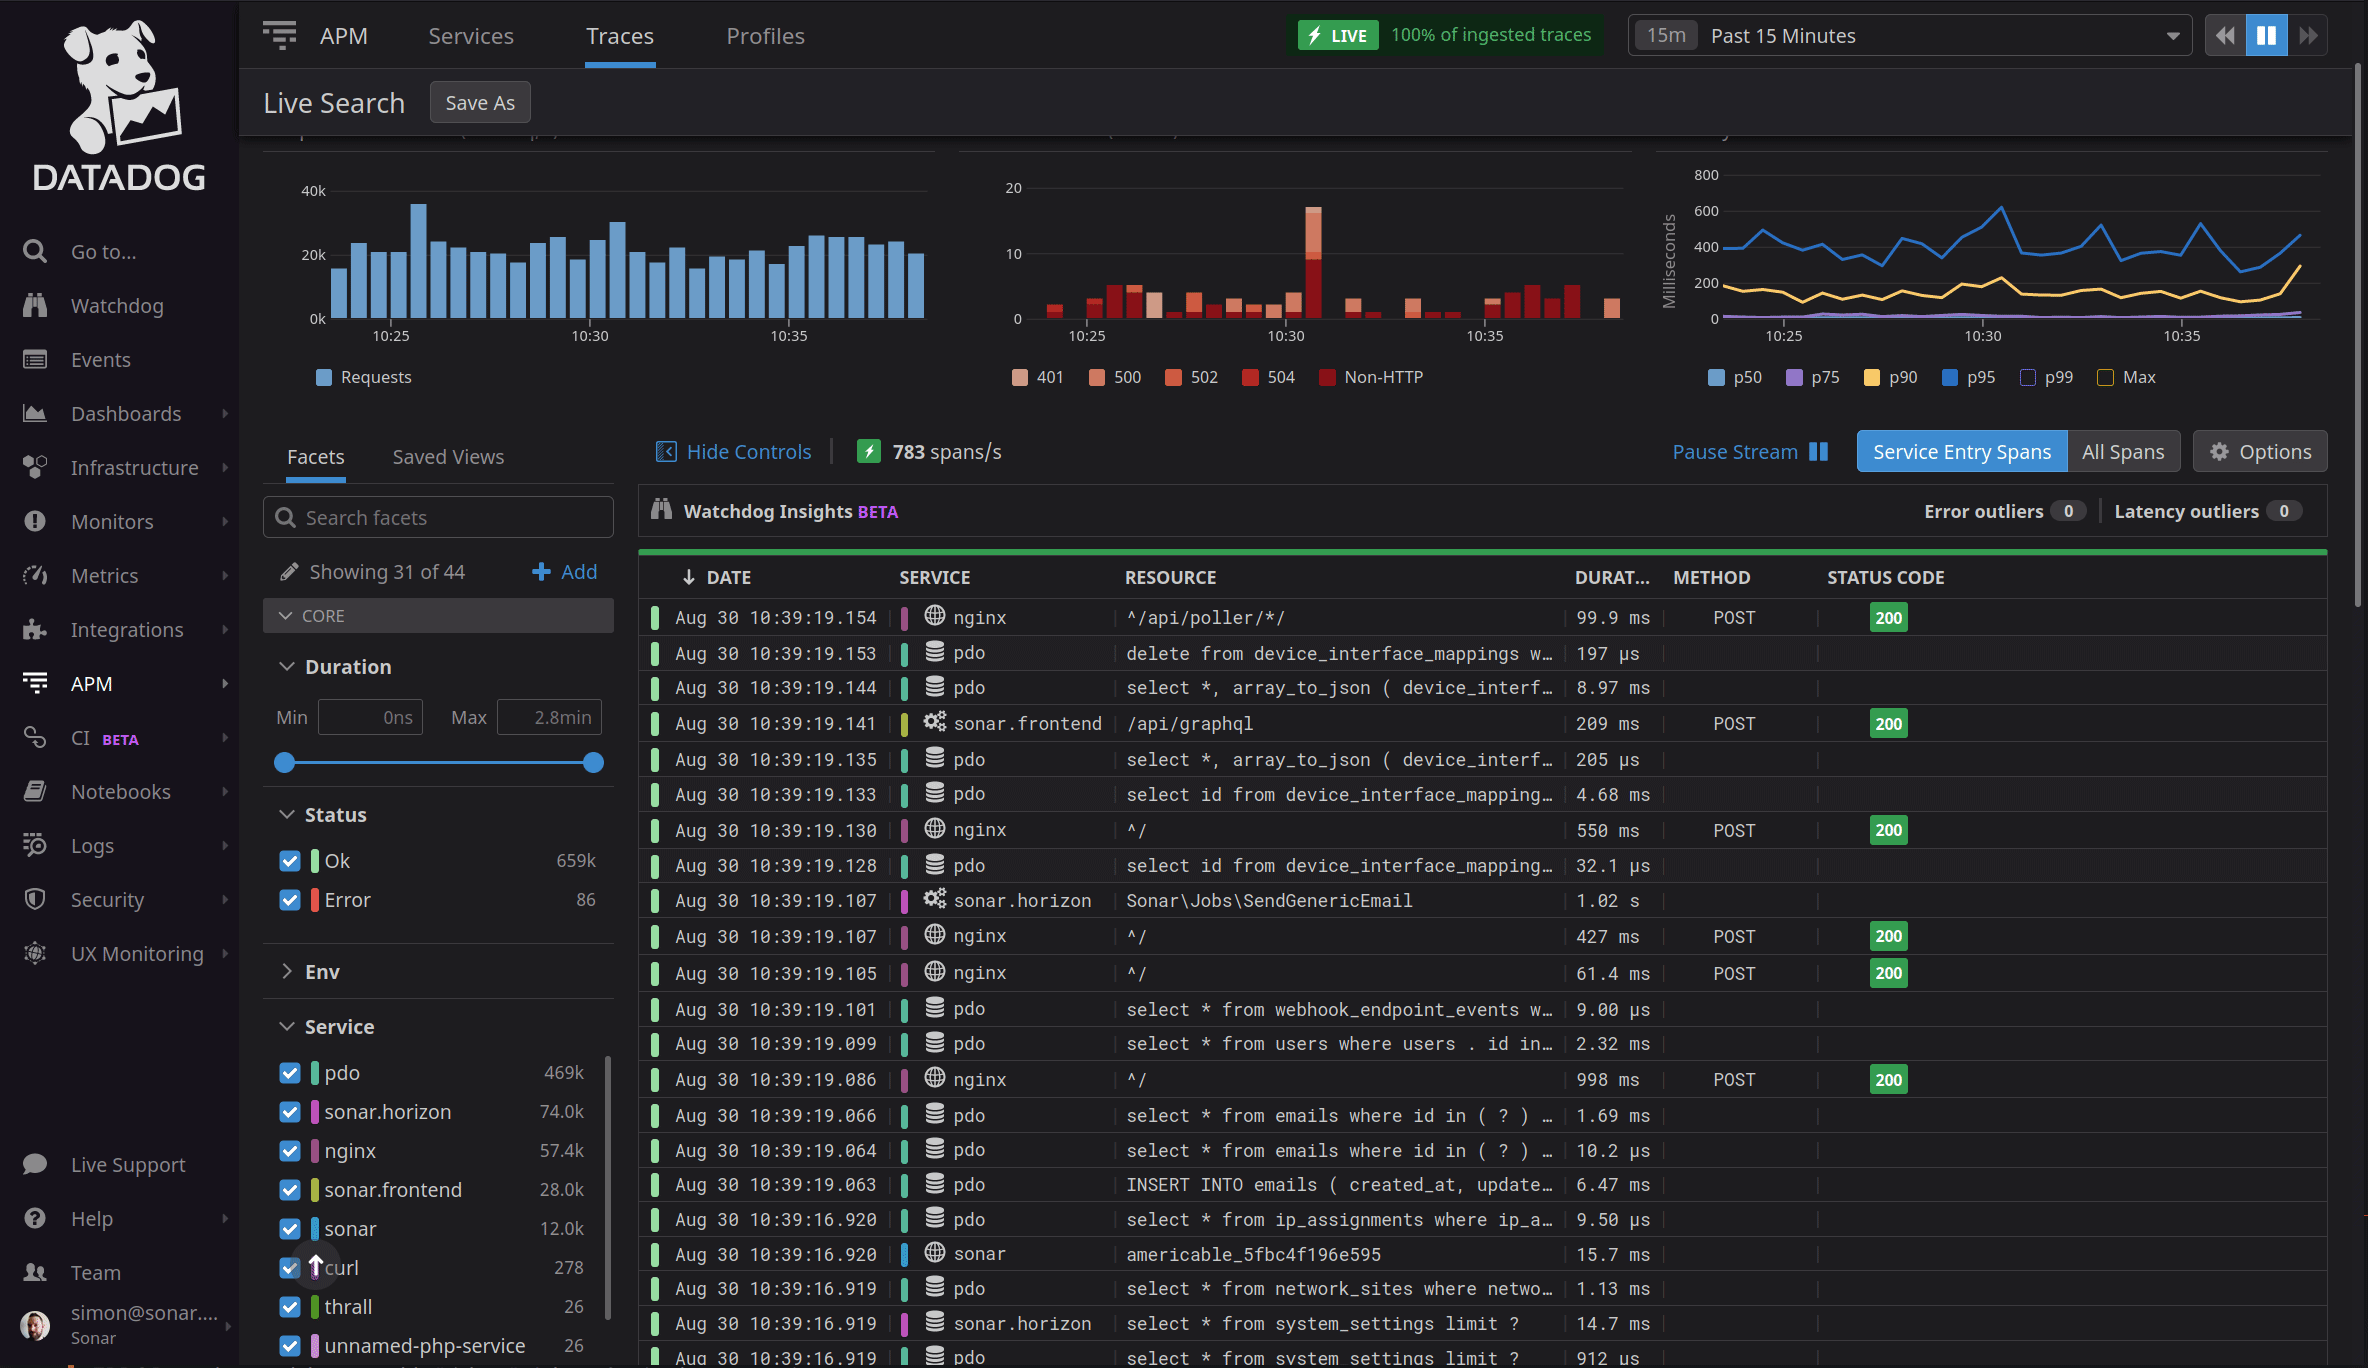Open the Options gear above the trace list
This screenshot has width=2368, height=1368.
pos(2259,451)
